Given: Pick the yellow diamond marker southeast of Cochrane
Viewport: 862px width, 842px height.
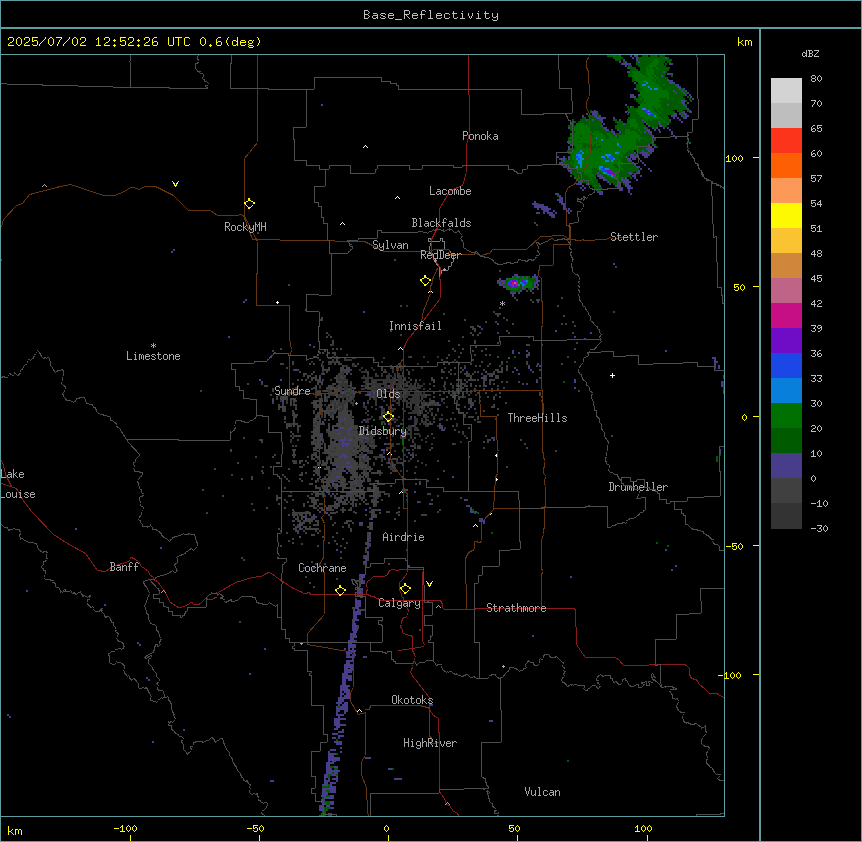Looking at the screenshot, I should click(x=340, y=590).
